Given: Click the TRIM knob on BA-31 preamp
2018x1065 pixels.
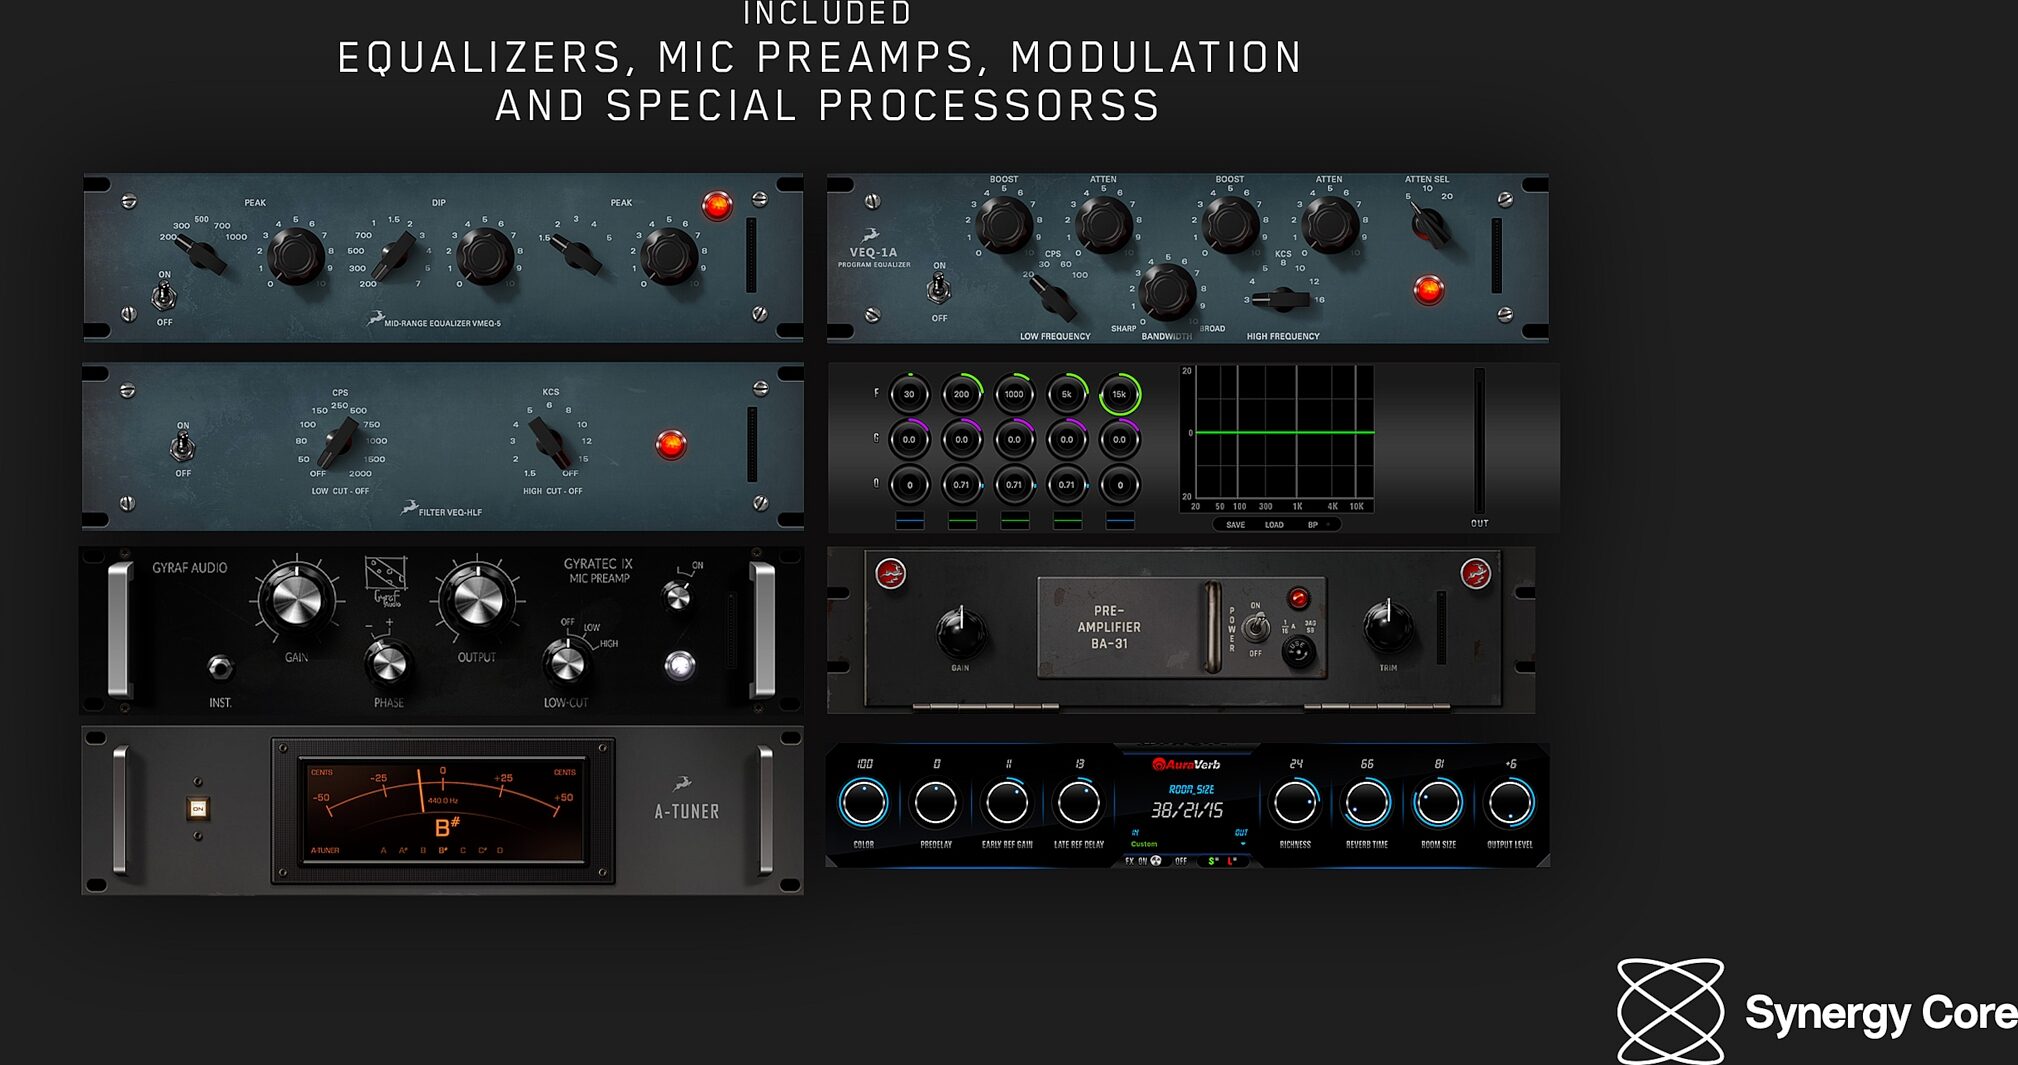Looking at the screenshot, I should (1388, 627).
